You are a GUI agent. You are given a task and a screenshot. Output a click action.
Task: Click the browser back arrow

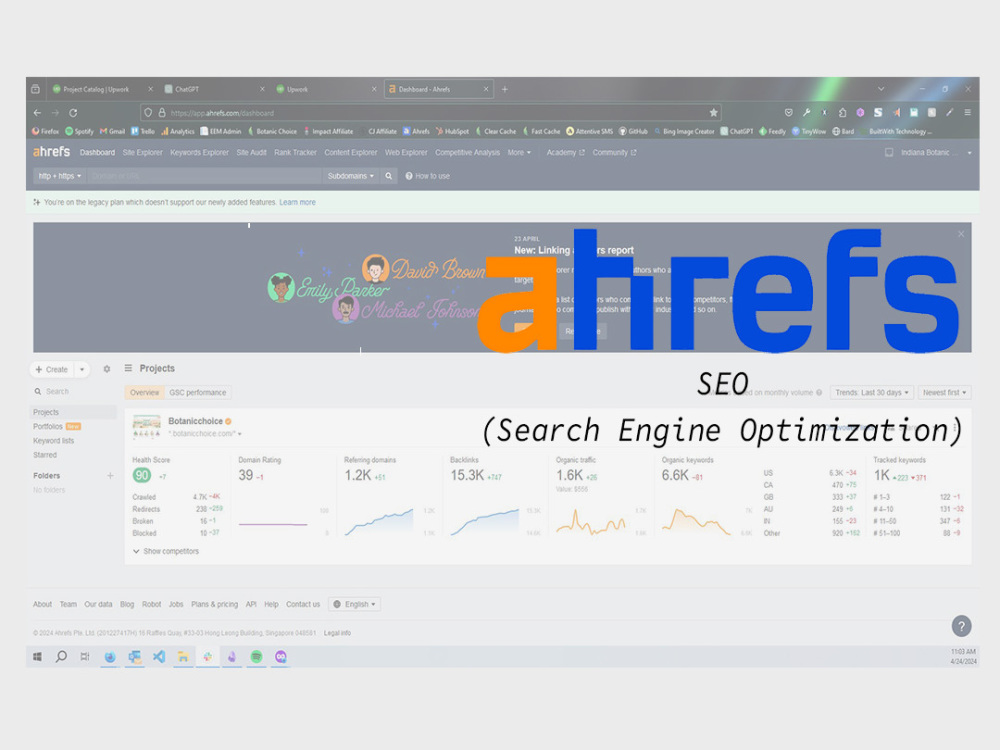(37, 113)
